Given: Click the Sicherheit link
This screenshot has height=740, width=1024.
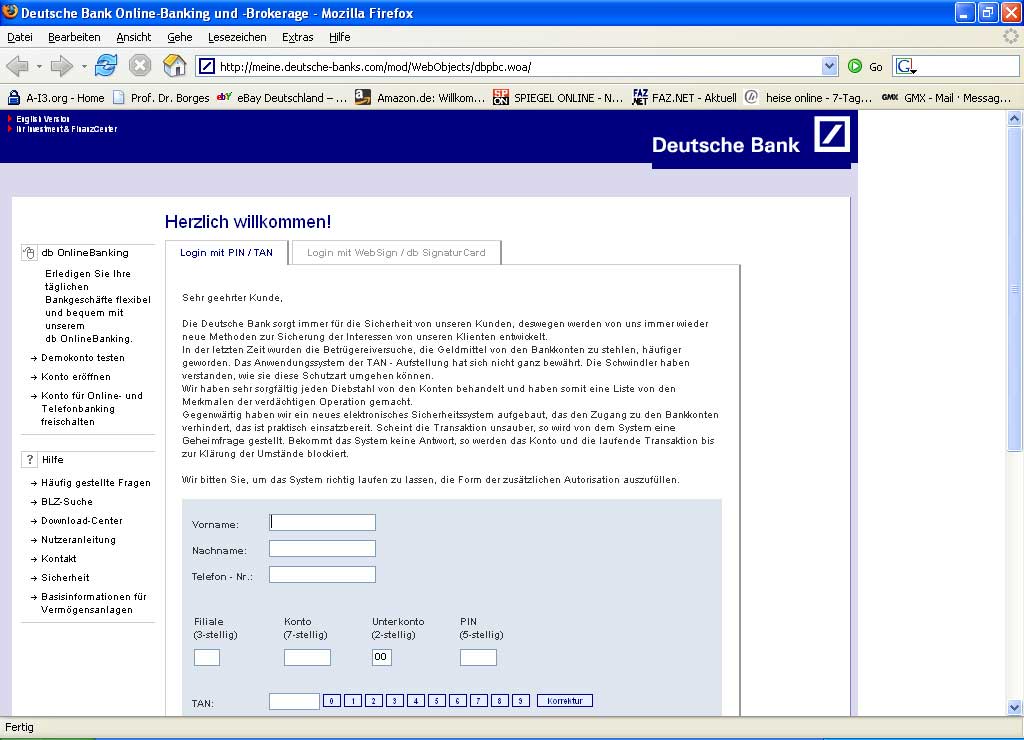Looking at the screenshot, I should [65, 577].
